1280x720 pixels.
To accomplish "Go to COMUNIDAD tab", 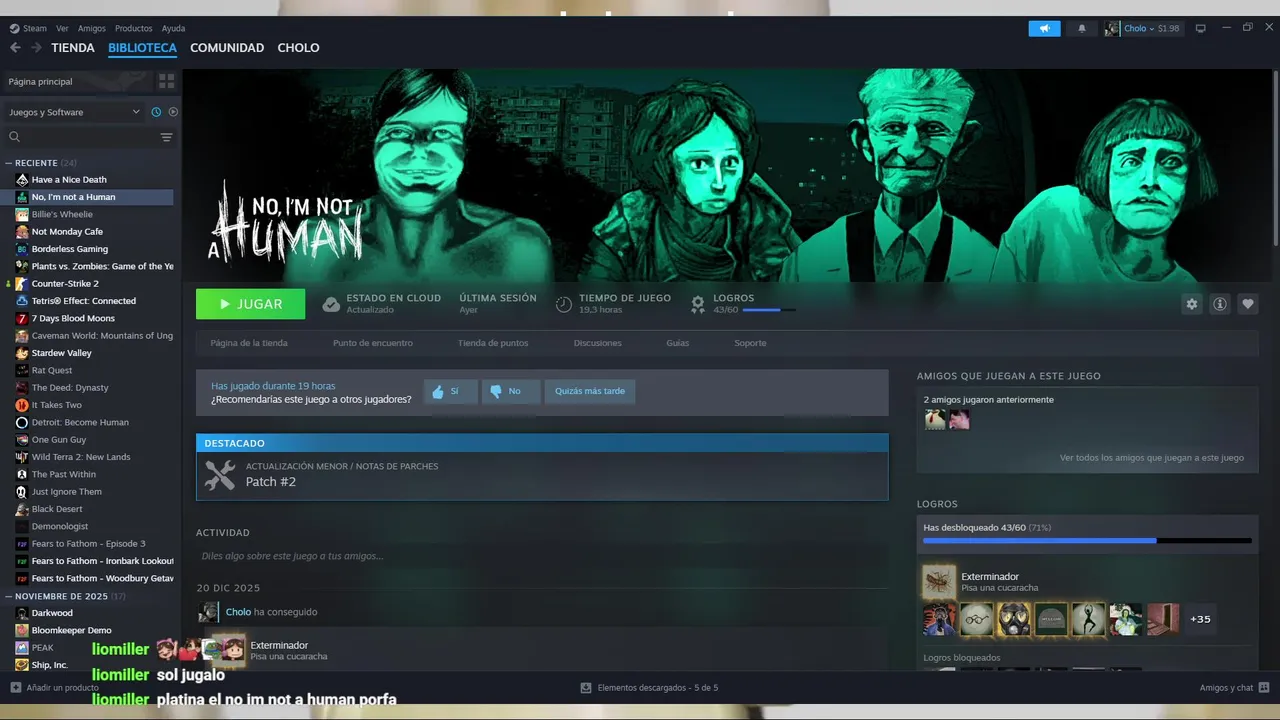I will (227, 48).
